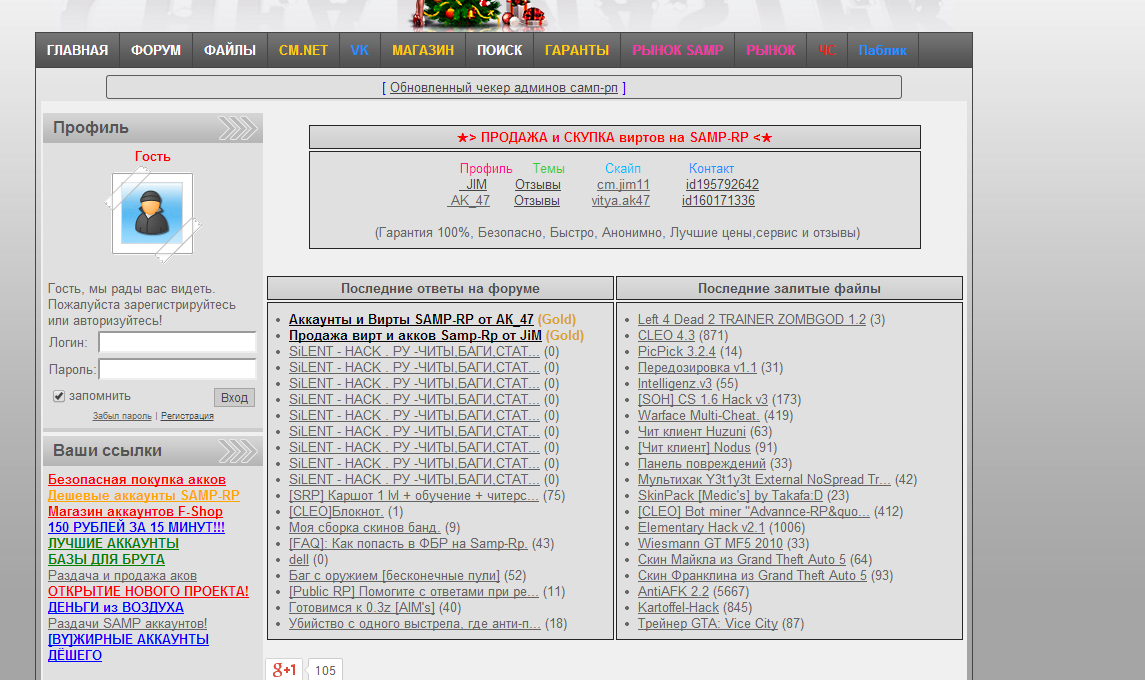1145x680 pixels.
Task: Open МАГАЗИН in the navigation bar
Action: (x=423, y=50)
